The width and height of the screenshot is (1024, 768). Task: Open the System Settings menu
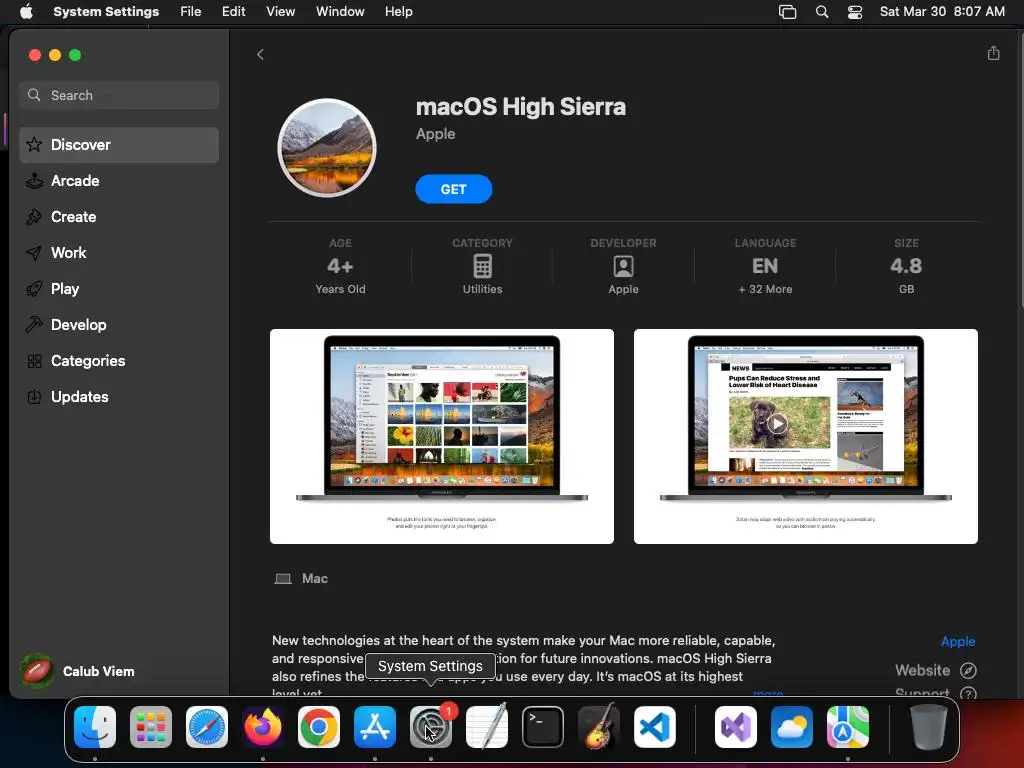point(106,12)
